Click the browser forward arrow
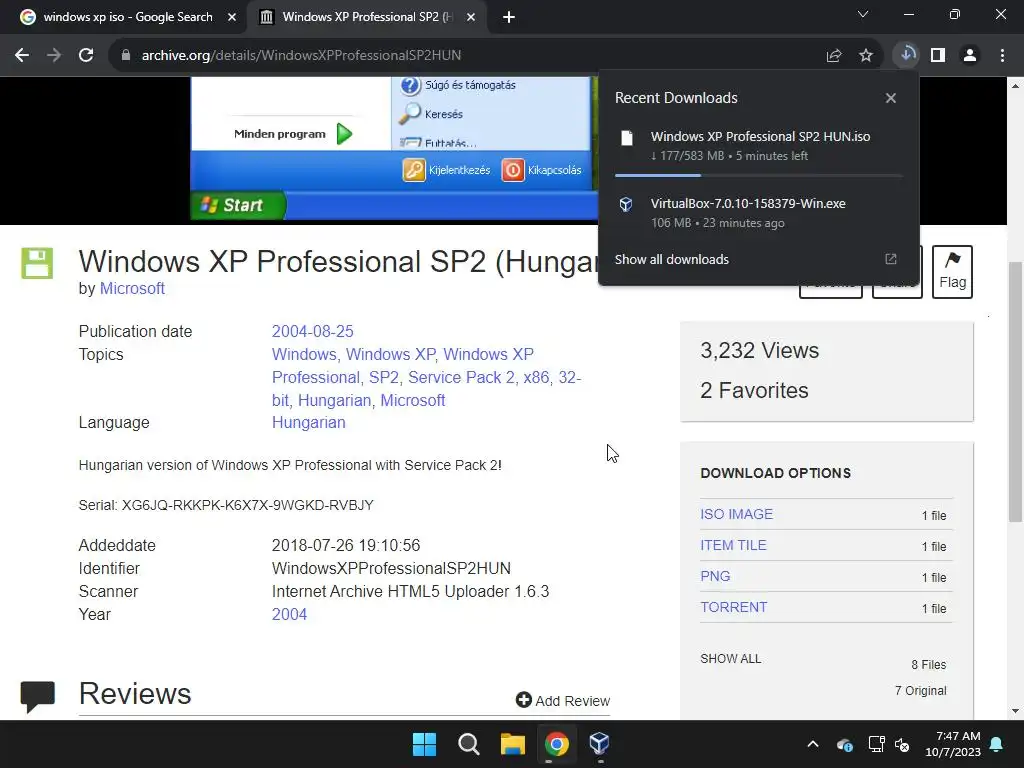 pos(54,56)
